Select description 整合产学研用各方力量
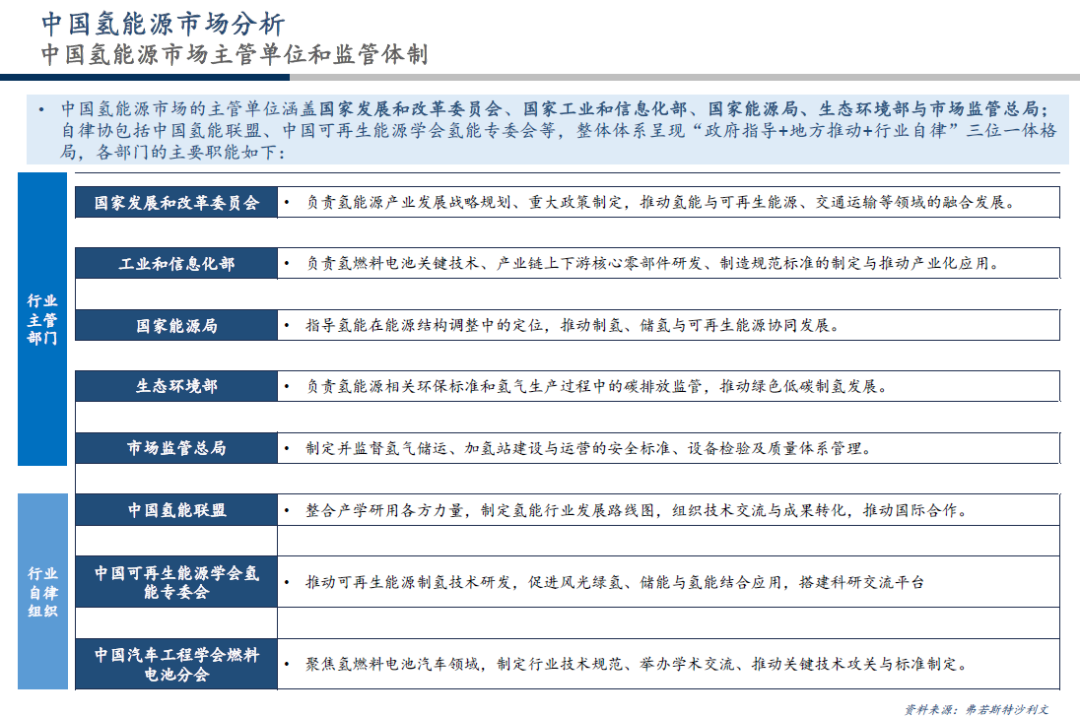Viewport: 1080px width, 716px height. coord(668,510)
